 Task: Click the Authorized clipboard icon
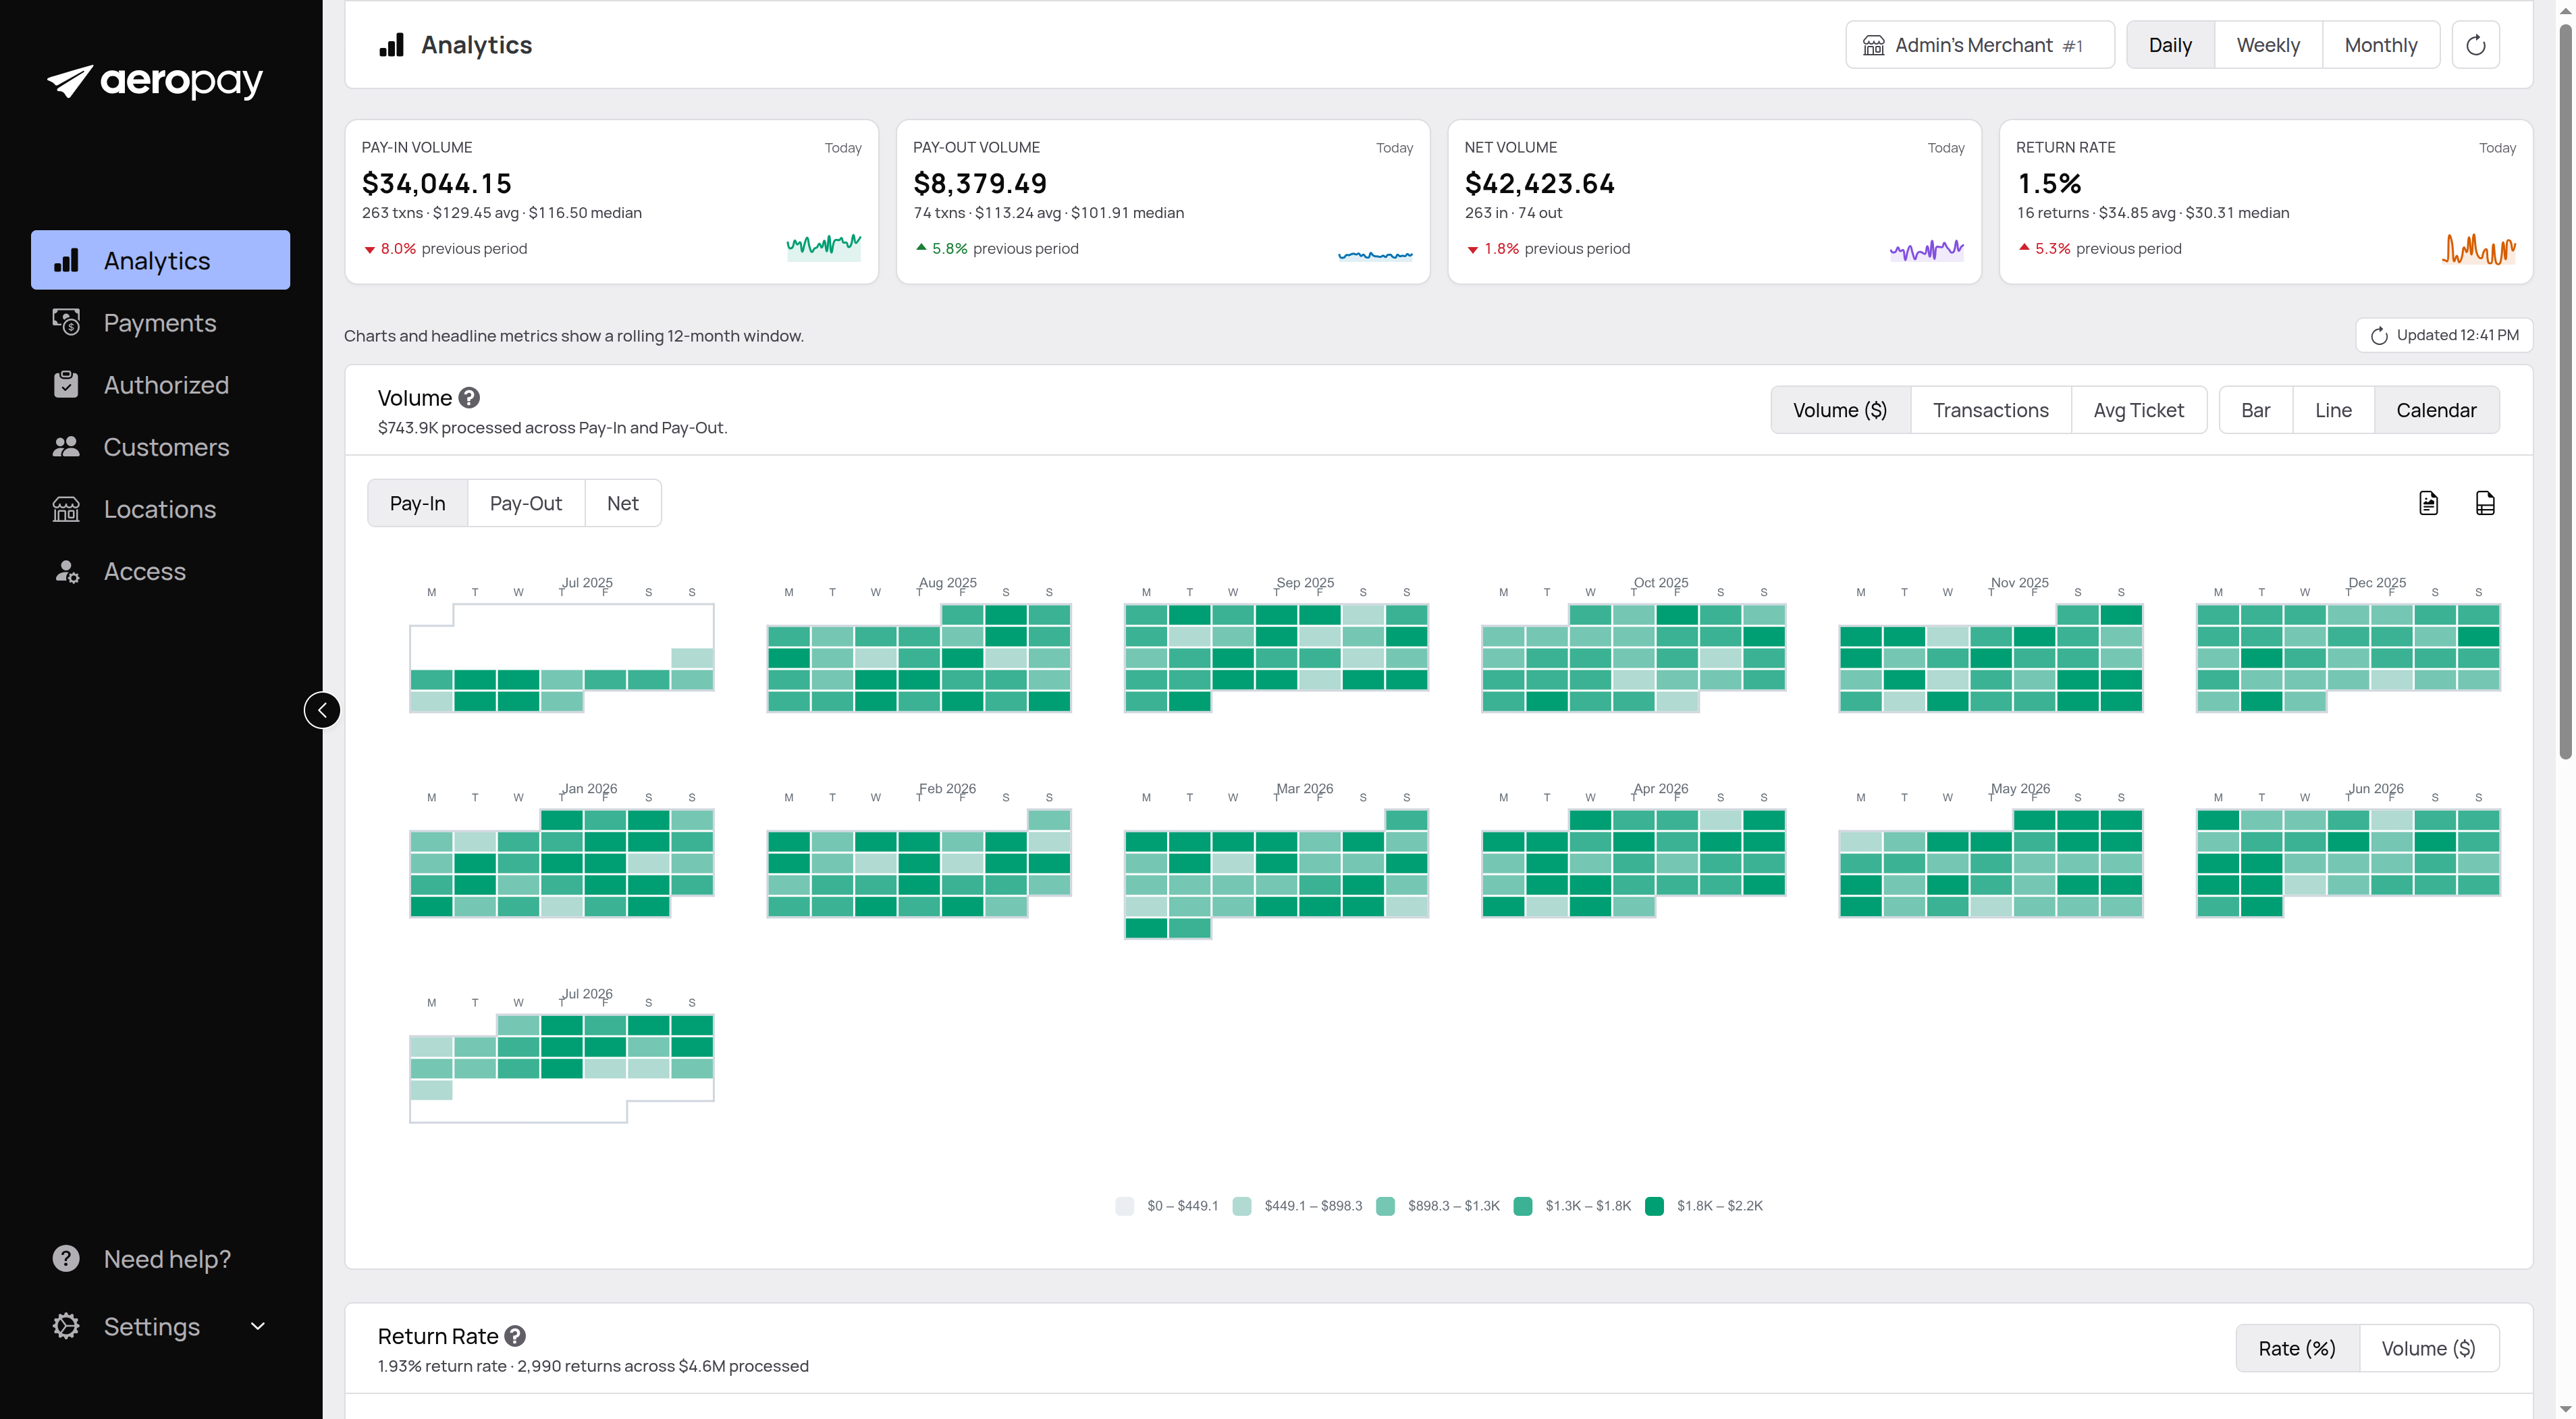66,384
